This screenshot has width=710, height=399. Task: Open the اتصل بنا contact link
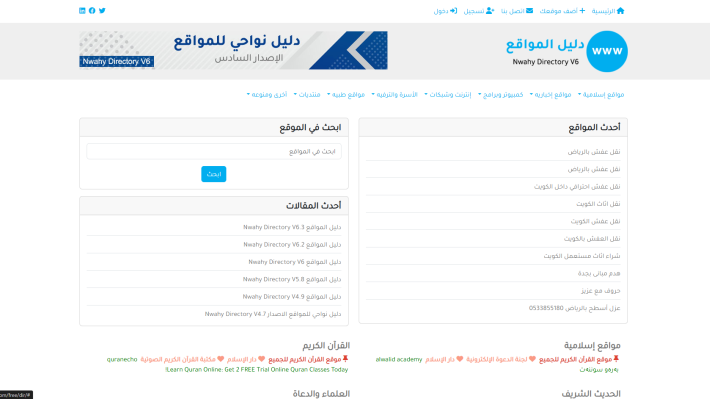(x=517, y=11)
